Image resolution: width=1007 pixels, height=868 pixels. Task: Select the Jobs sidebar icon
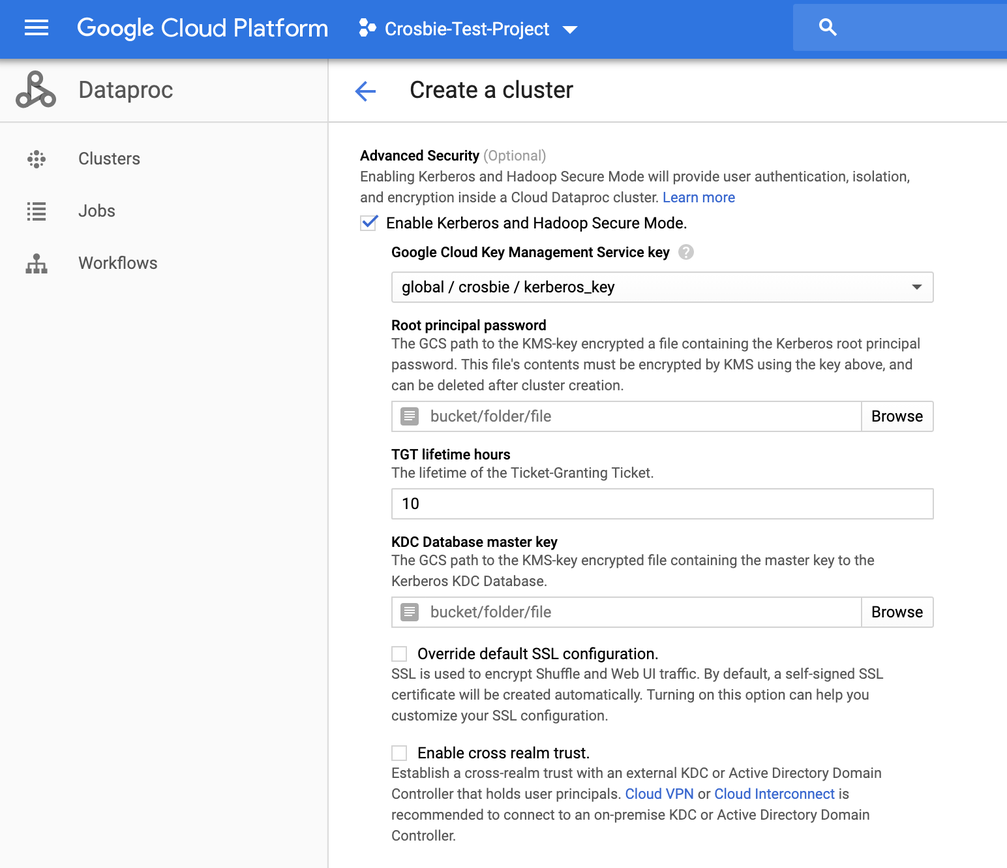pyautogui.click(x=36, y=210)
